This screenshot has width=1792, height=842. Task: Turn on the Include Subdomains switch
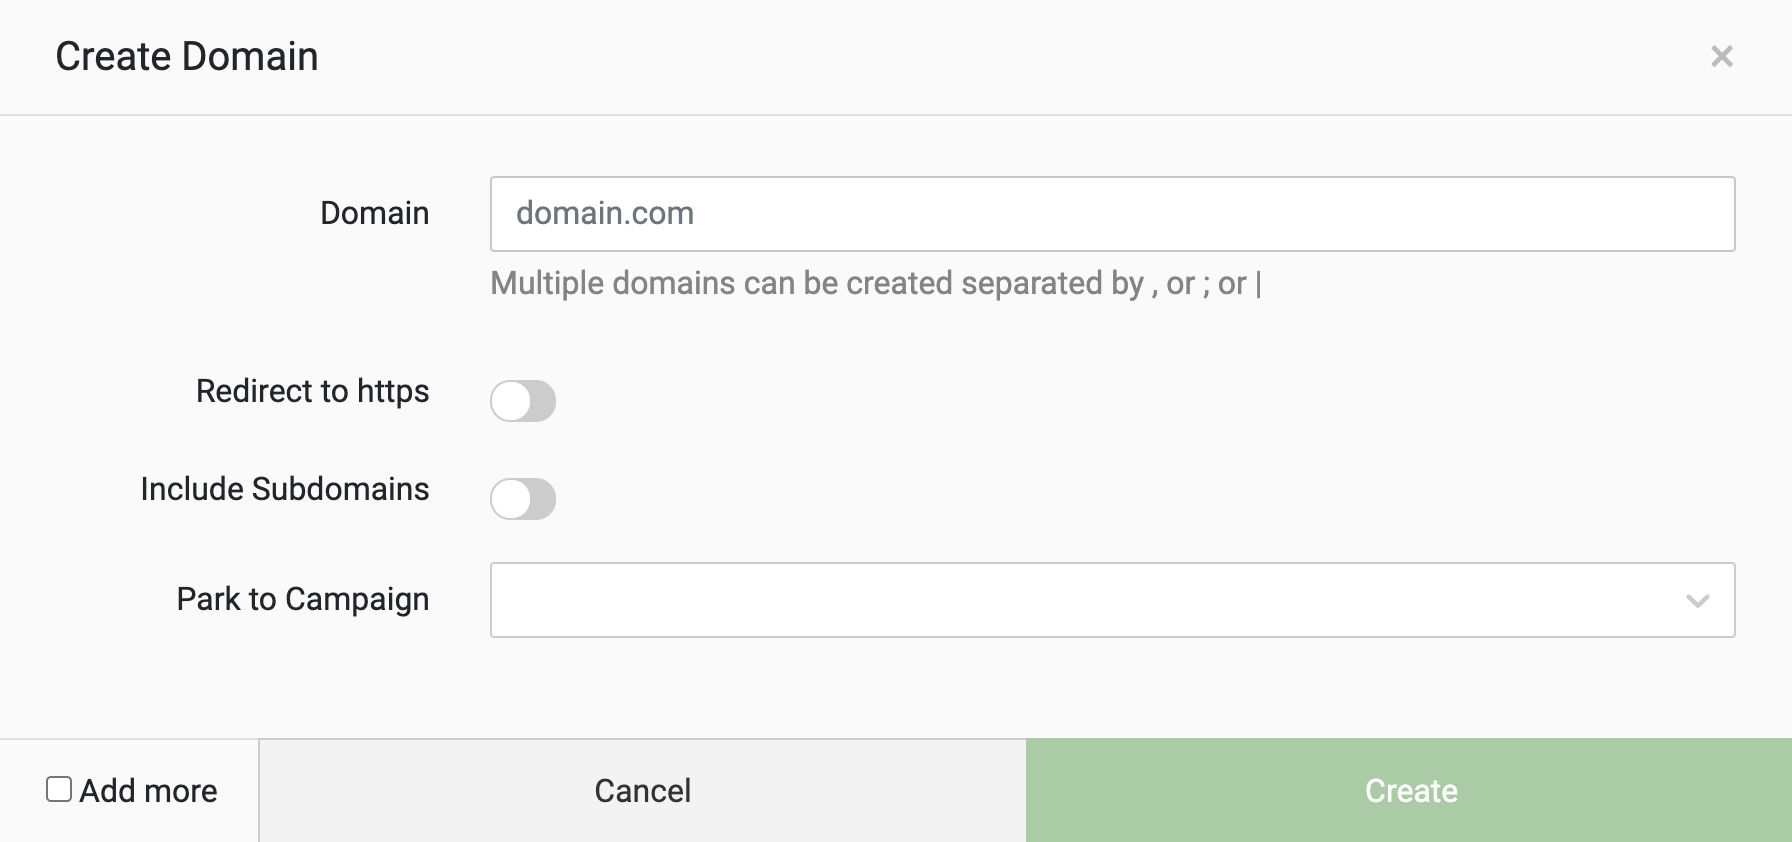[523, 499]
